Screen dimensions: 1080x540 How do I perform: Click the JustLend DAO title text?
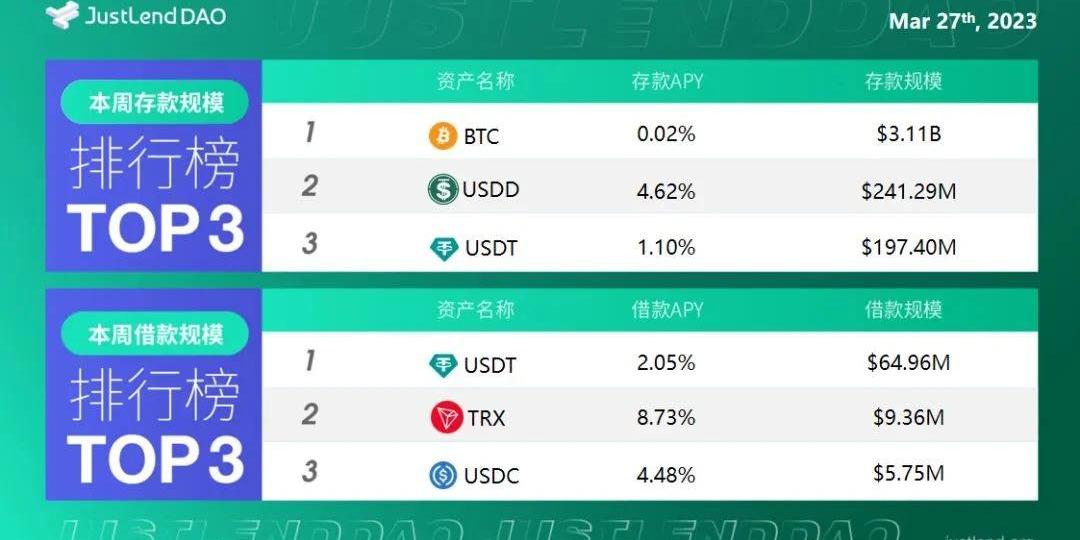(x=155, y=17)
